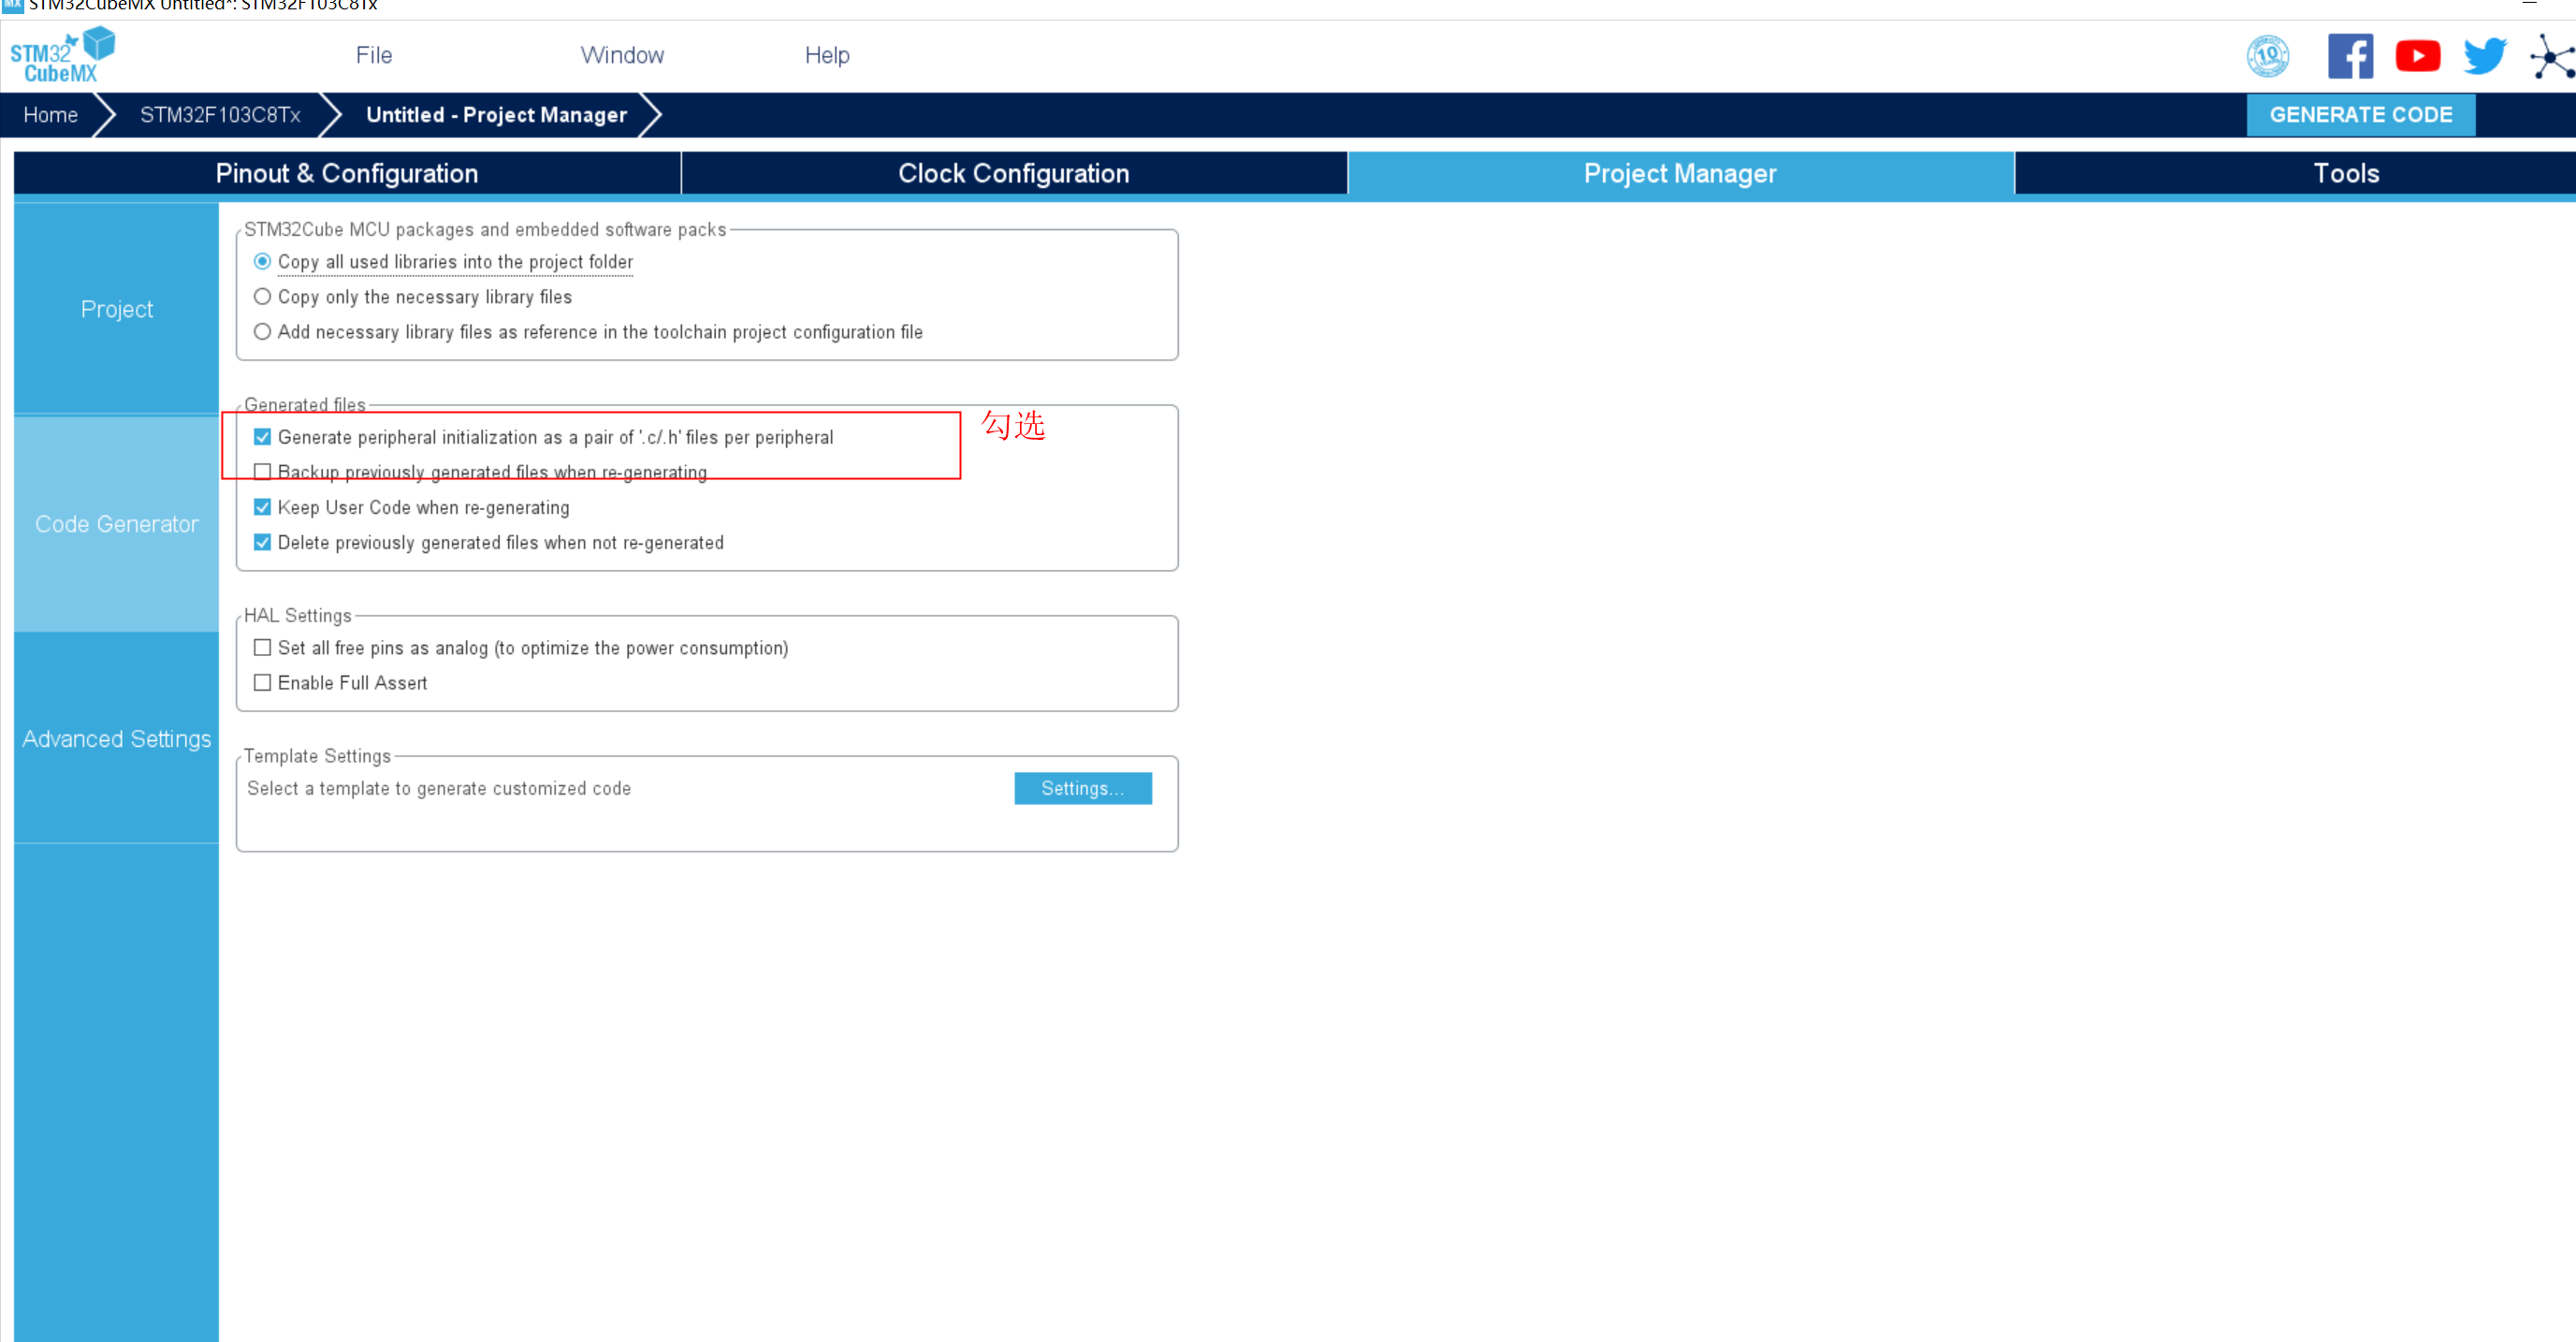Open the YouTube icon link
Image resolution: width=2576 pixels, height=1342 pixels.
tap(2417, 56)
